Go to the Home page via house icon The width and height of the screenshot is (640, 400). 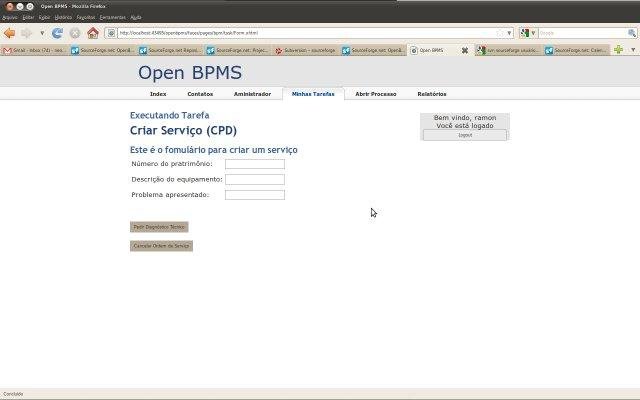coord(93,33)
